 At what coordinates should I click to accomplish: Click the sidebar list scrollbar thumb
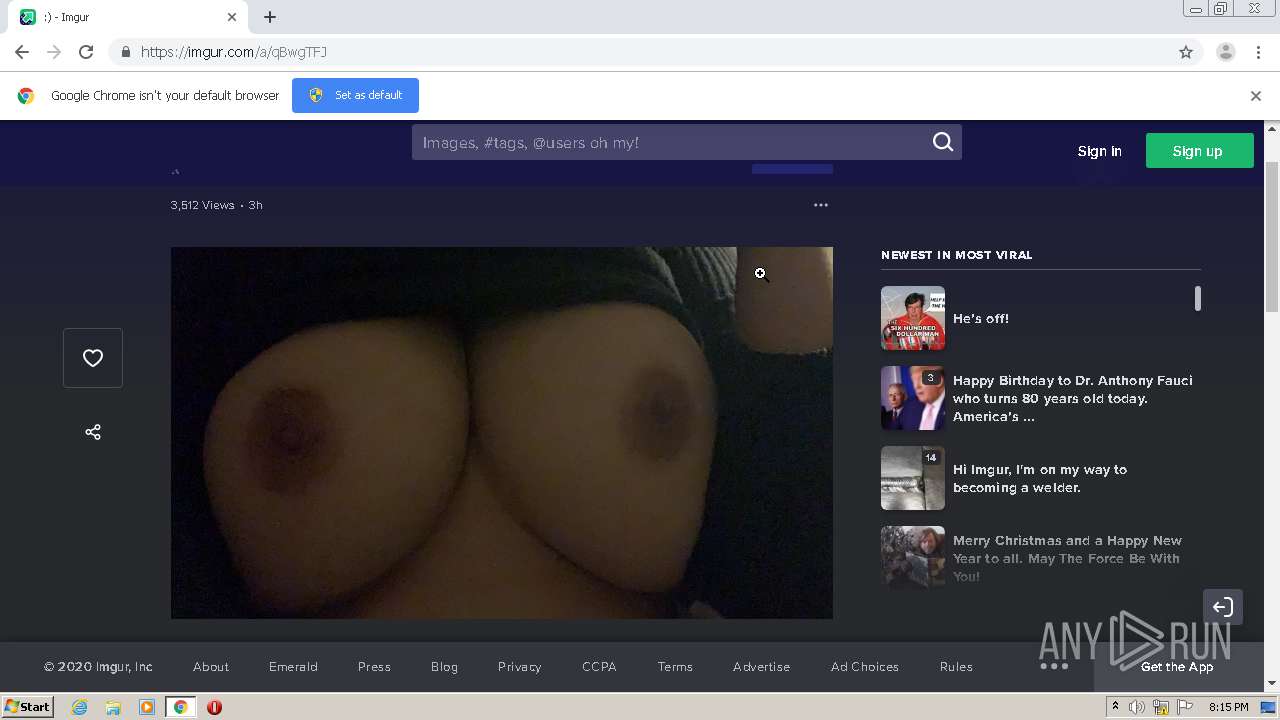pyautogui.click(x=1198, y=298)
